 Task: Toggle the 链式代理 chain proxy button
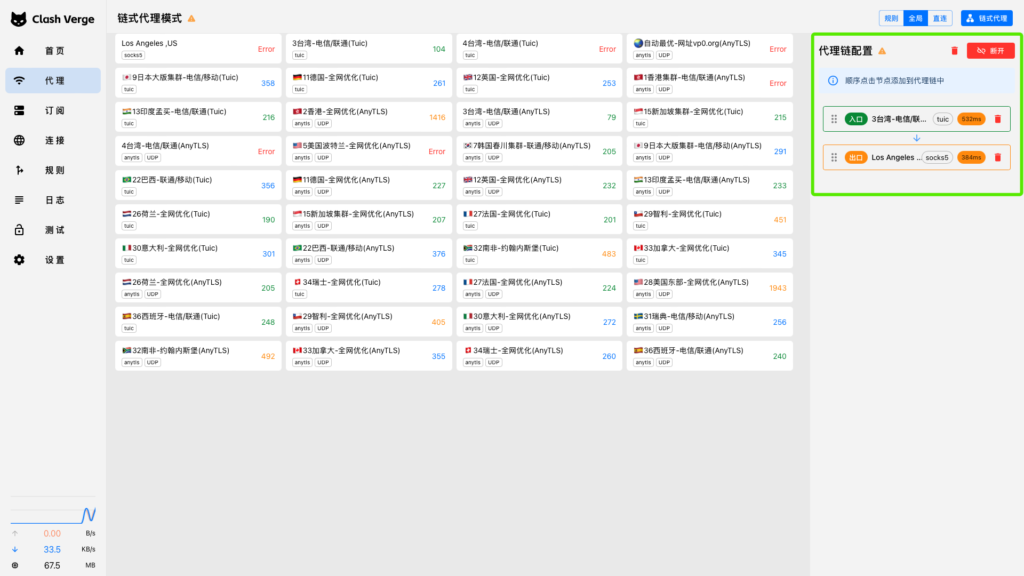point(987,18)
